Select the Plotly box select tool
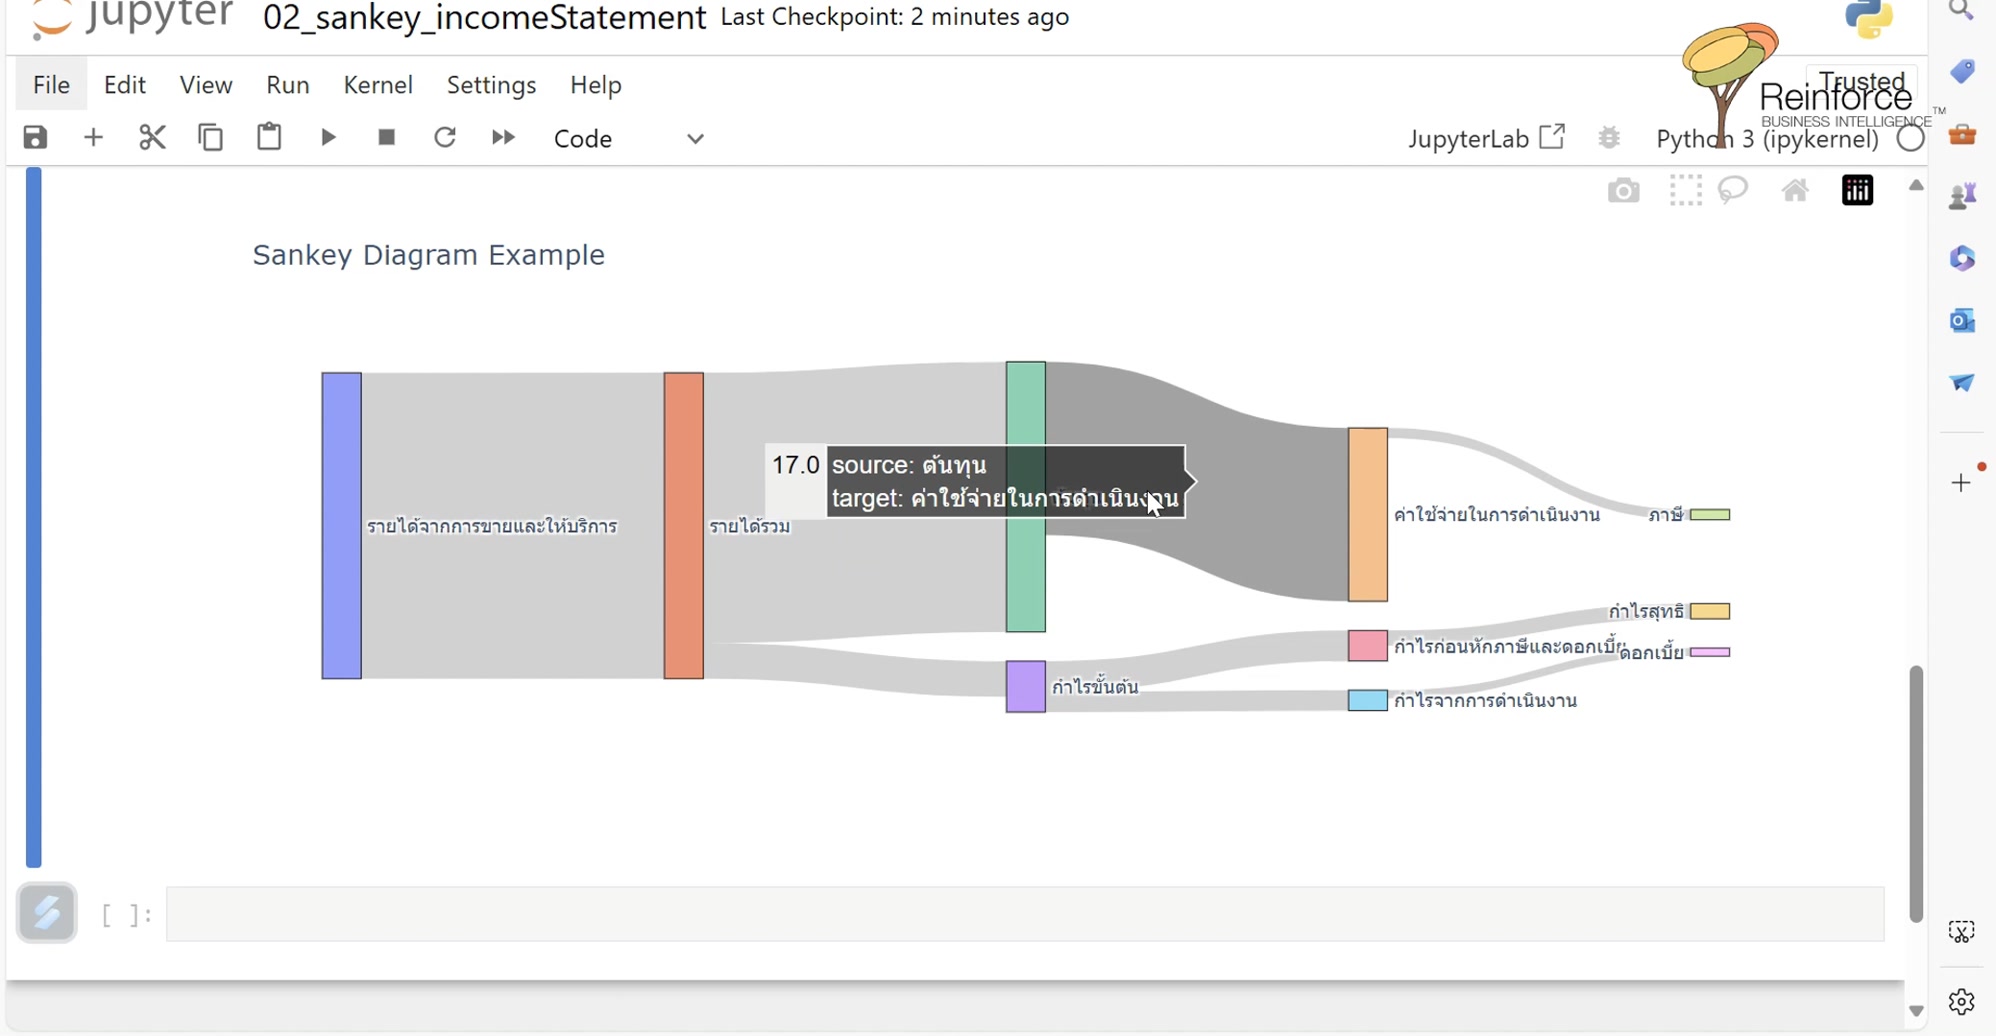This screenshot has height=1036, width=1996. (1685, 190)
